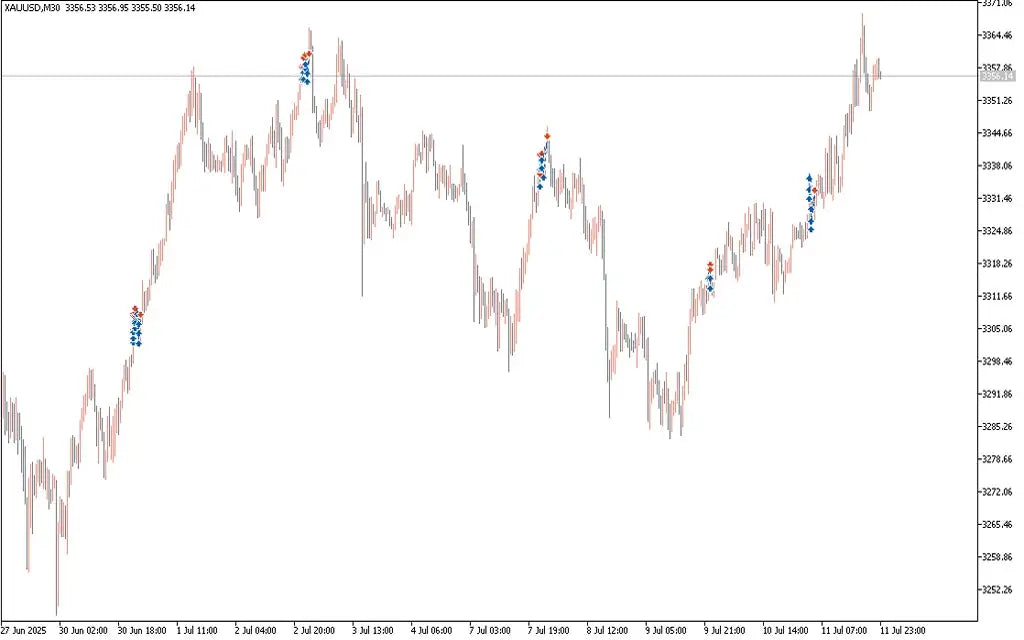Viewport: 1024px width, 640px height.
Task: Select the highest candle of the 11 Jul rally
Action: (x=862, y=25)
